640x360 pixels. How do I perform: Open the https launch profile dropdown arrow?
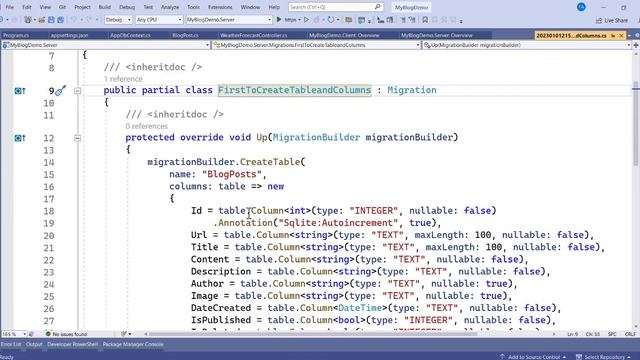[x=299, y=20]
